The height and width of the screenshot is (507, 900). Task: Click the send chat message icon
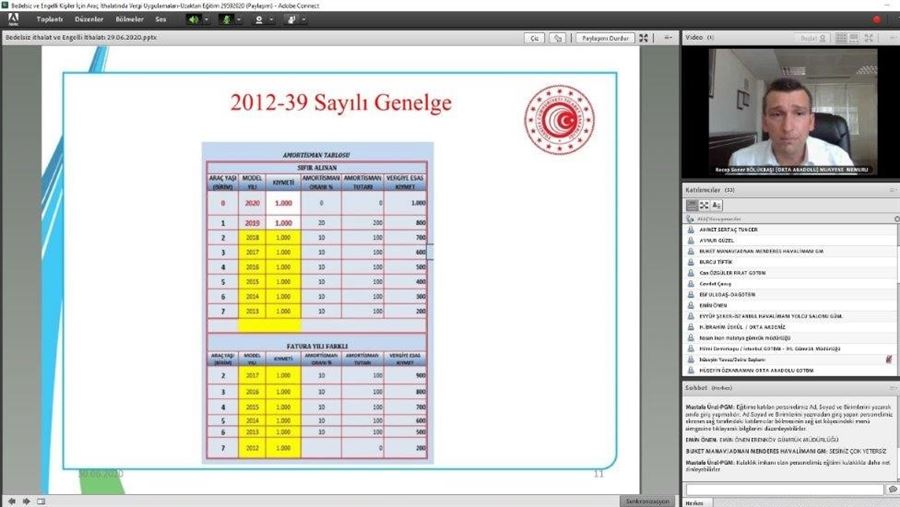tap(891, 489)
